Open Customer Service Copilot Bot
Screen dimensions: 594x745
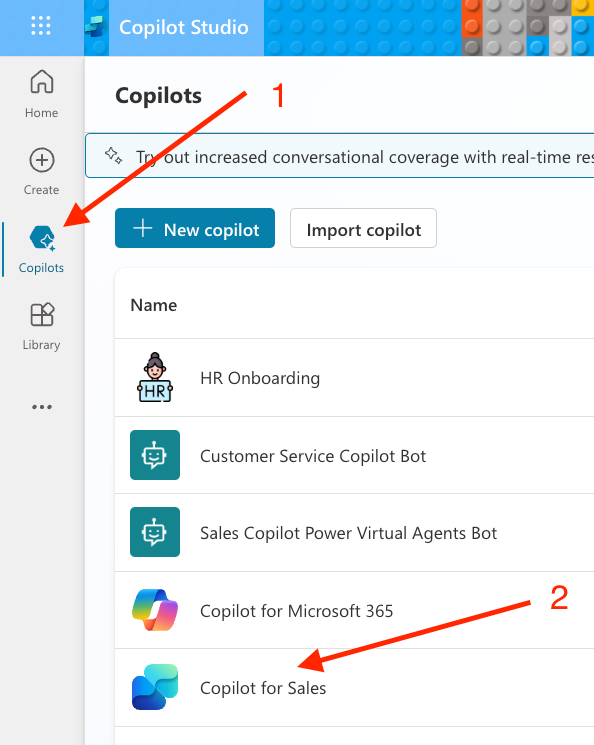[x=313, y=456]
